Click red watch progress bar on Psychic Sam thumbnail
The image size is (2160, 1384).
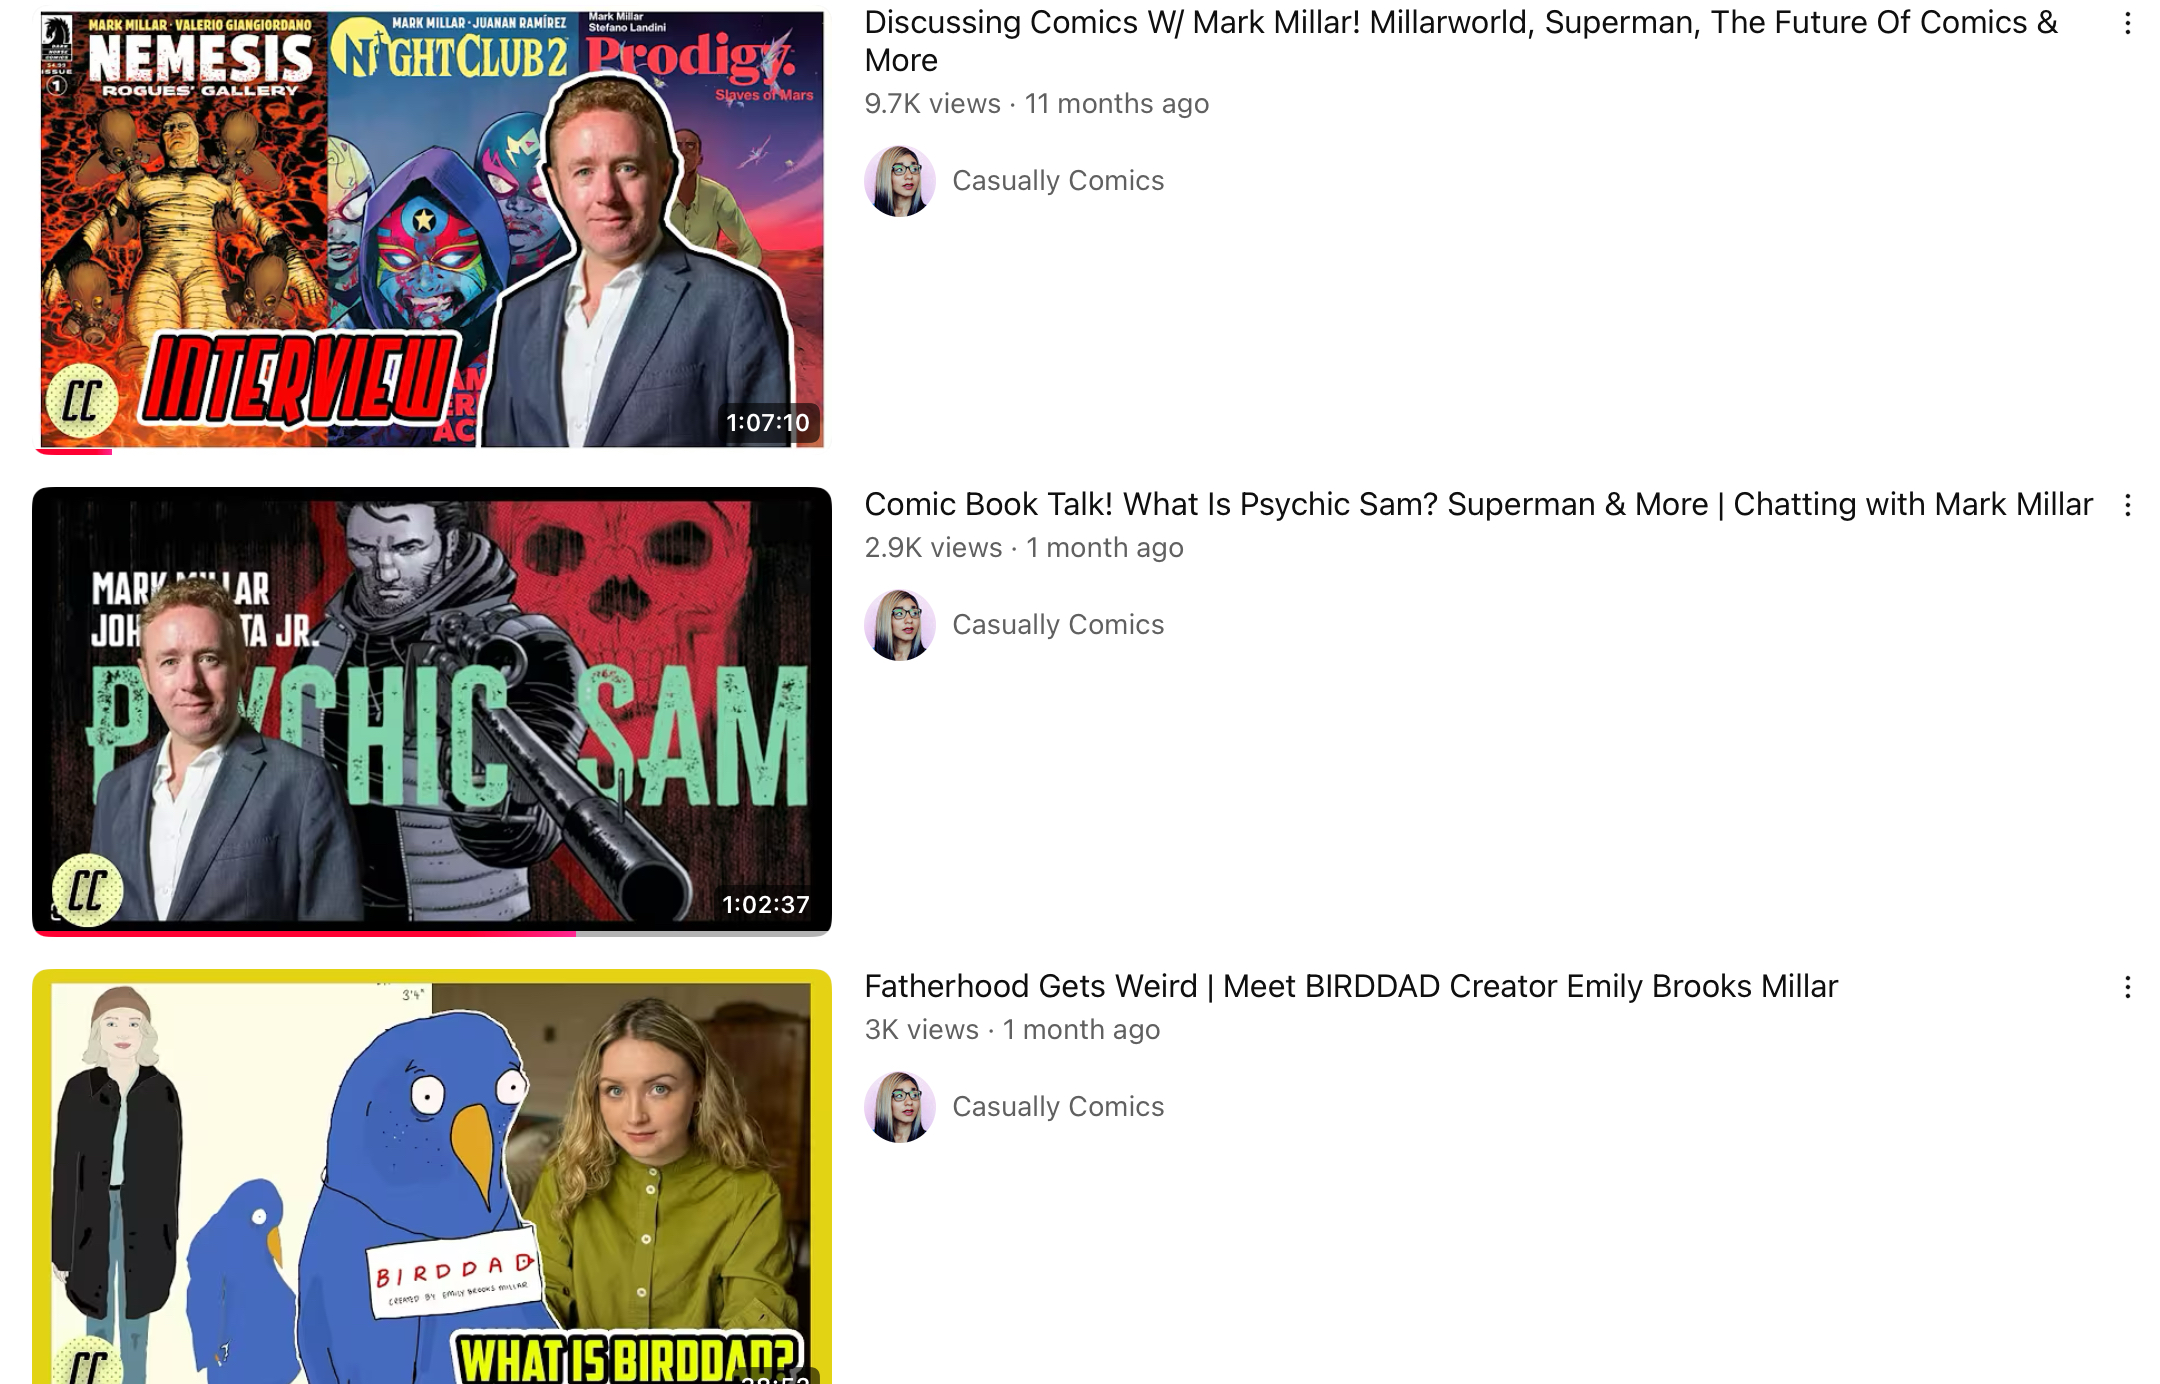tap(305, 933)
